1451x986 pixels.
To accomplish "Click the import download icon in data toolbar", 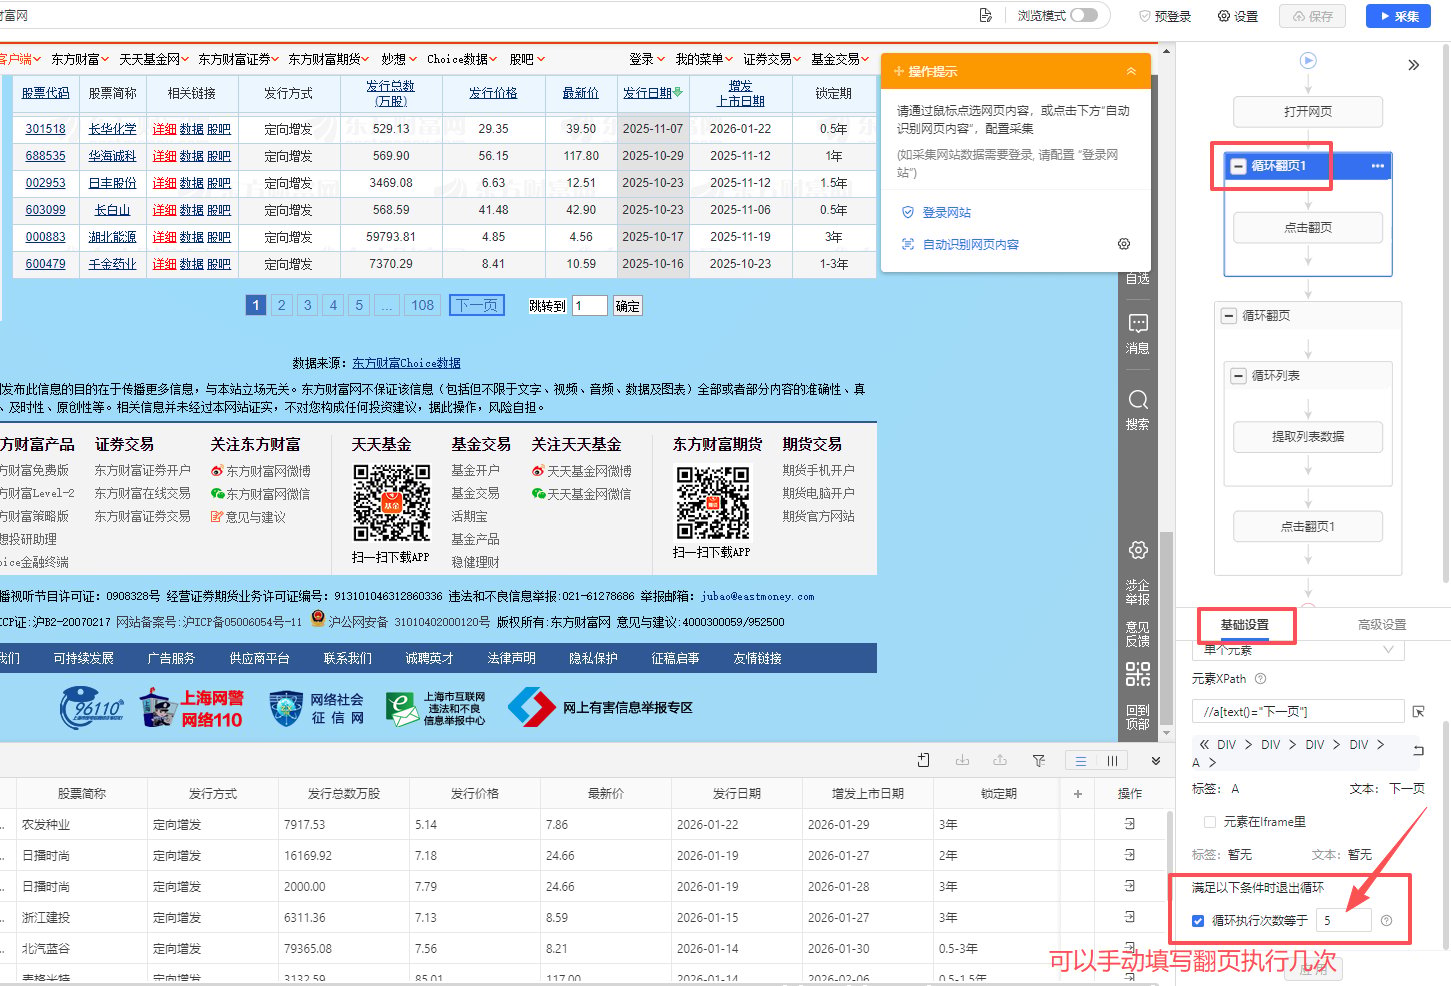I will point(962,761).
